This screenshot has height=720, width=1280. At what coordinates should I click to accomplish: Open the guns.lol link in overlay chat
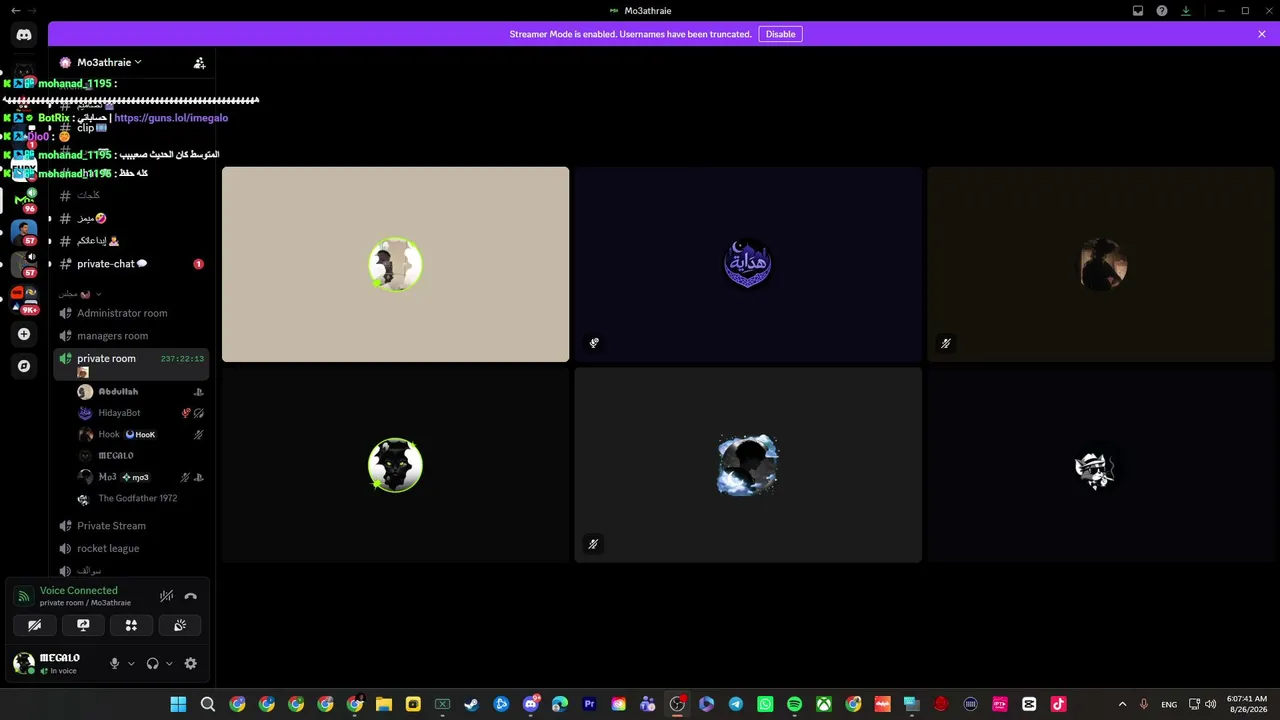pos(171,118)
